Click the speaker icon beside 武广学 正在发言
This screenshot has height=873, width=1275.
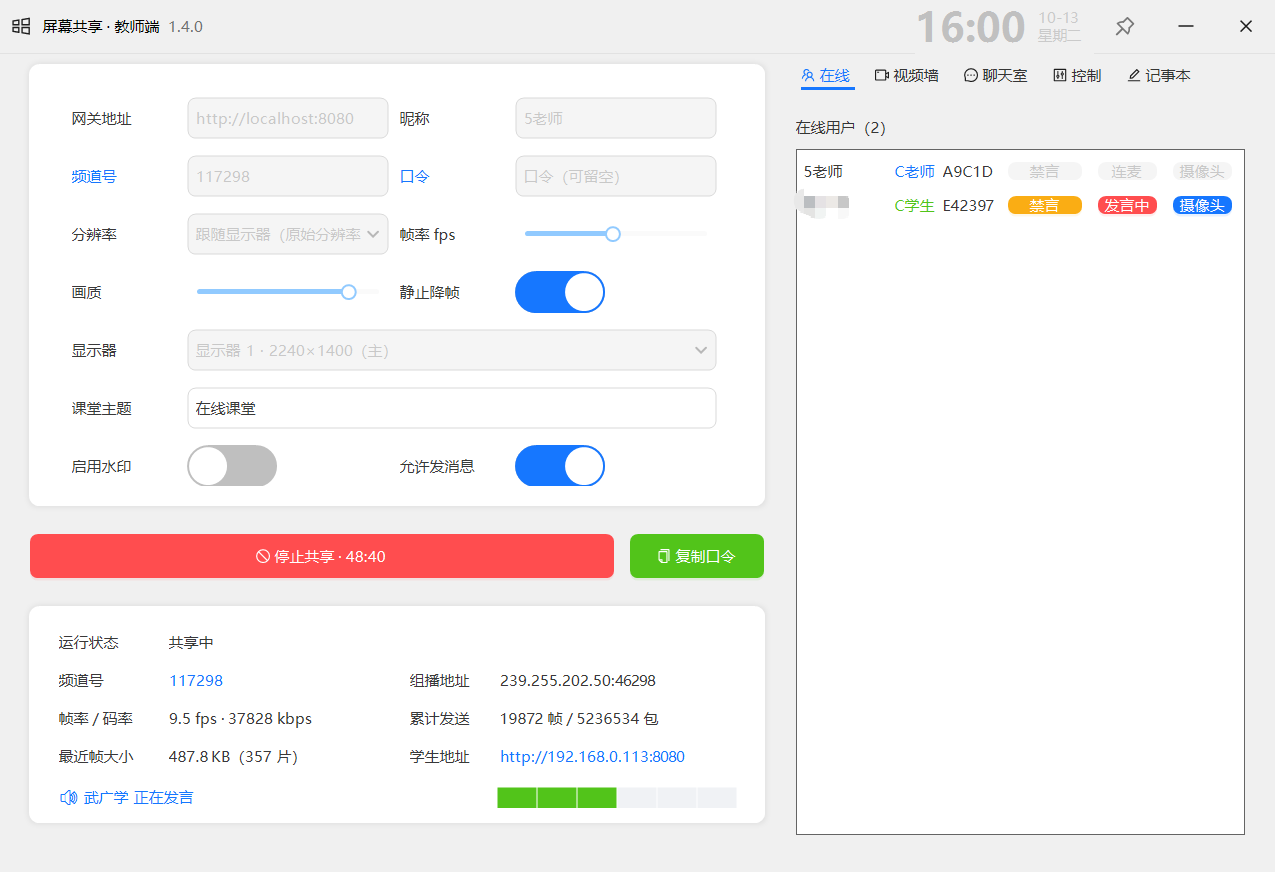point(68,798)
